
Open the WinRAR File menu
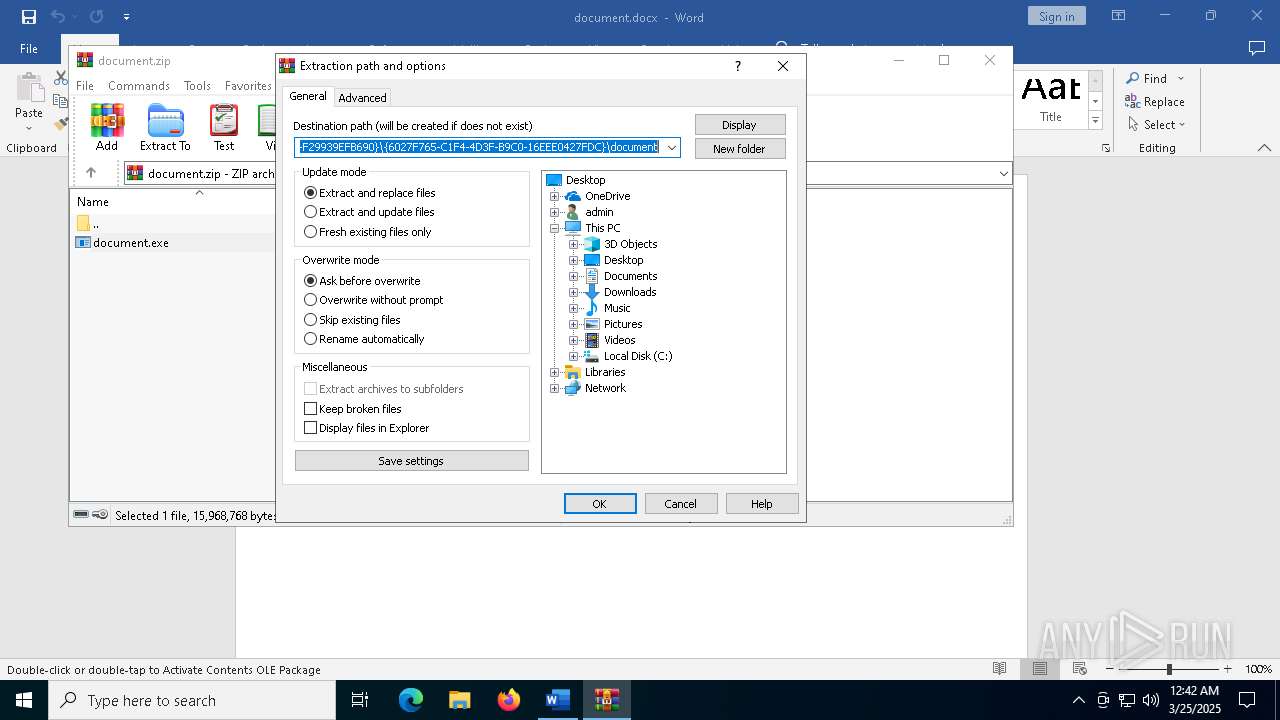click(85, 86)
